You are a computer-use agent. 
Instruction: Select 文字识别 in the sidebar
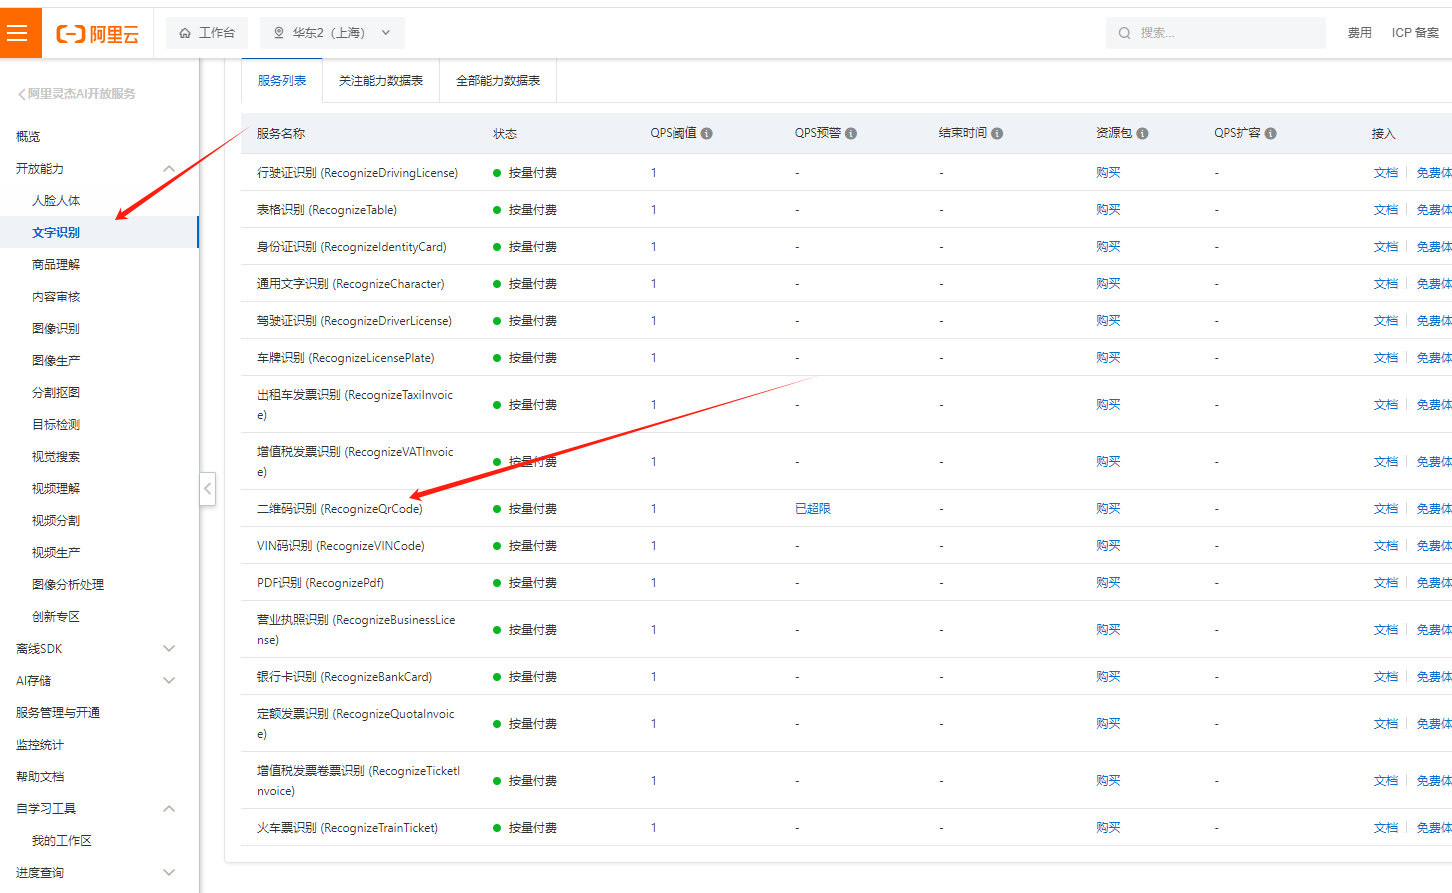[x=56, y=233]
